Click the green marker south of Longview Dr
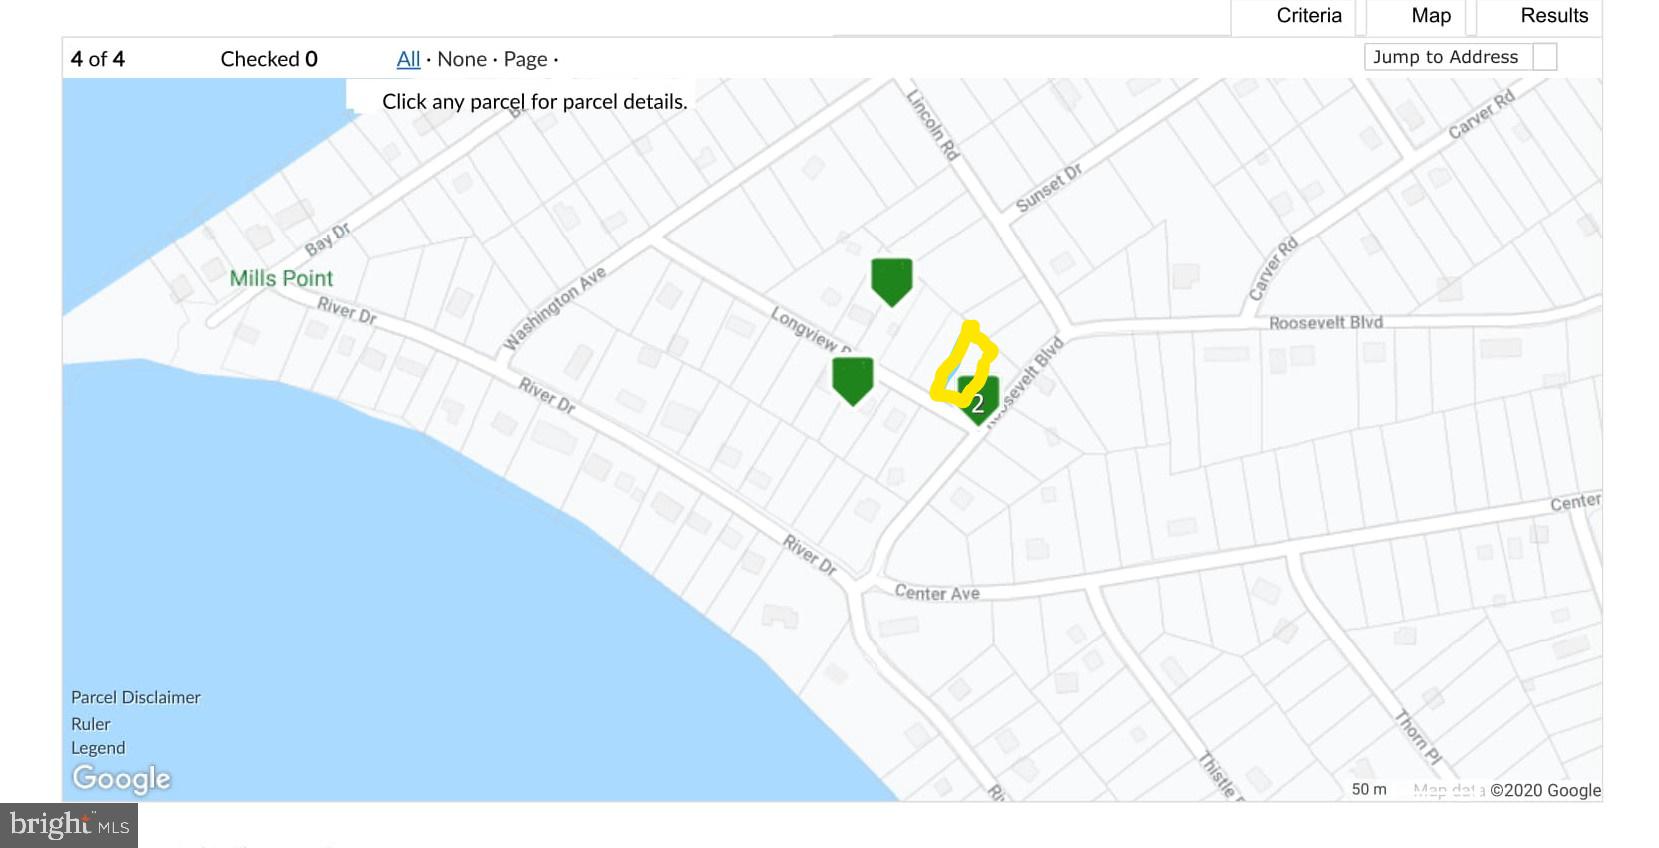The width and height of the screenshot is (1659, 848). (x=853, y=381)
